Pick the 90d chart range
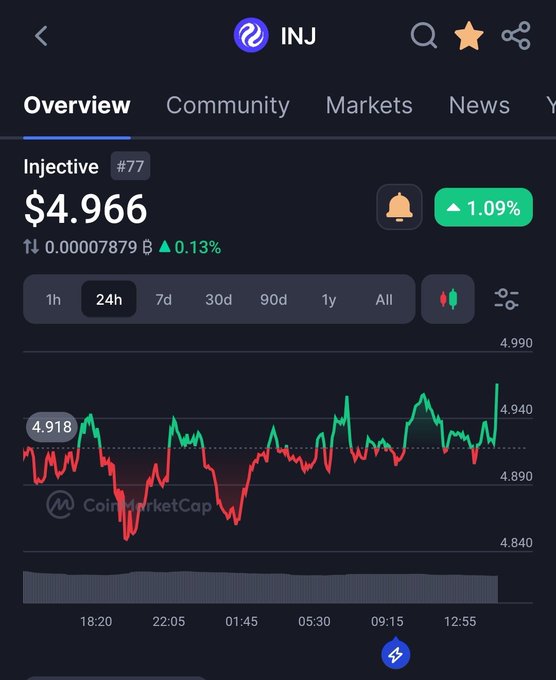 (x=274, y=300)
